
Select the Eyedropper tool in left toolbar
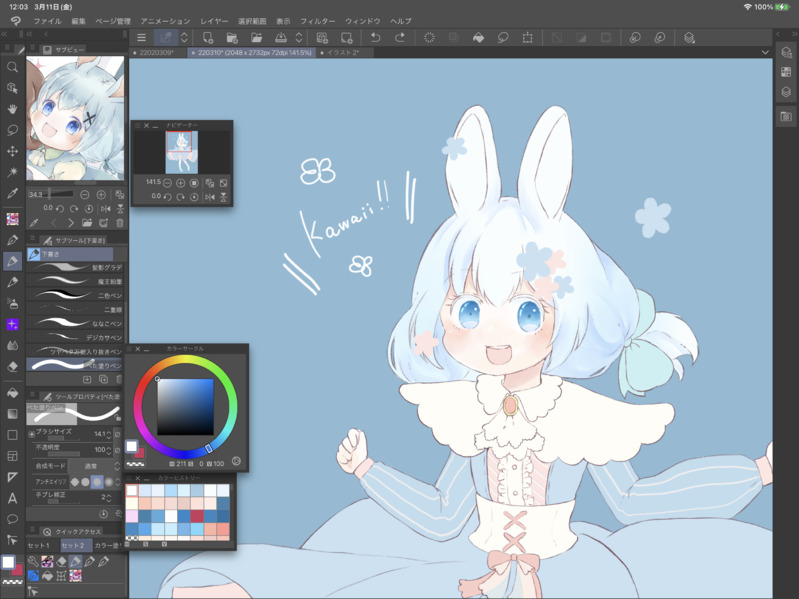[x=12, y=193]
